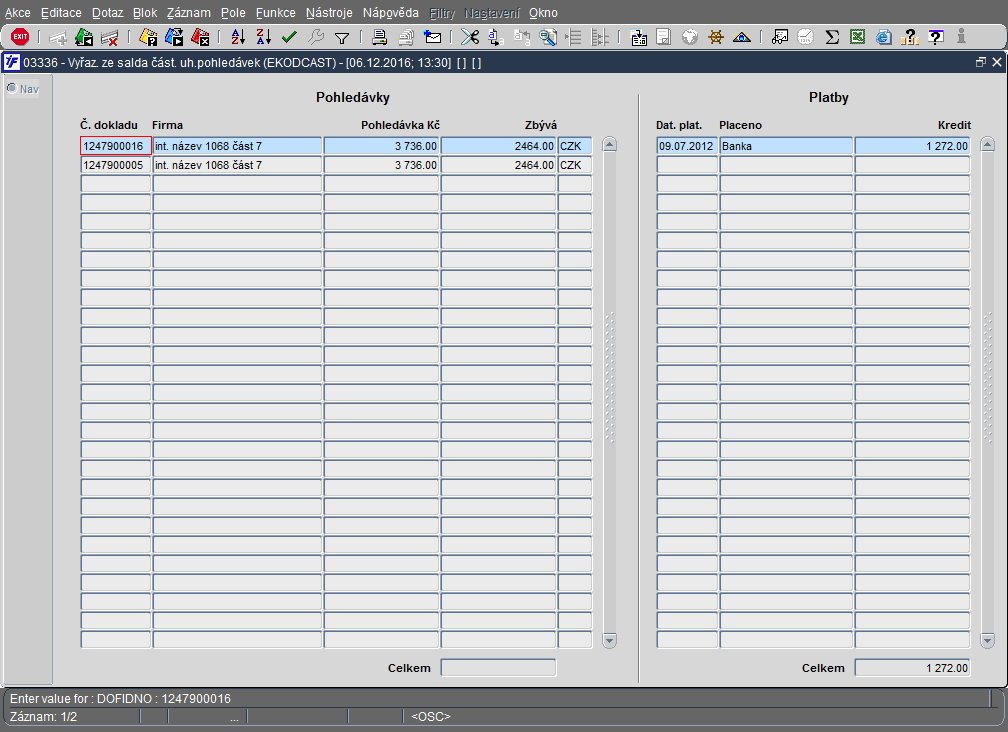Click payment date 09.07.2012
The width and height of the screenshot is (1008, 732).
click(687, 146)
